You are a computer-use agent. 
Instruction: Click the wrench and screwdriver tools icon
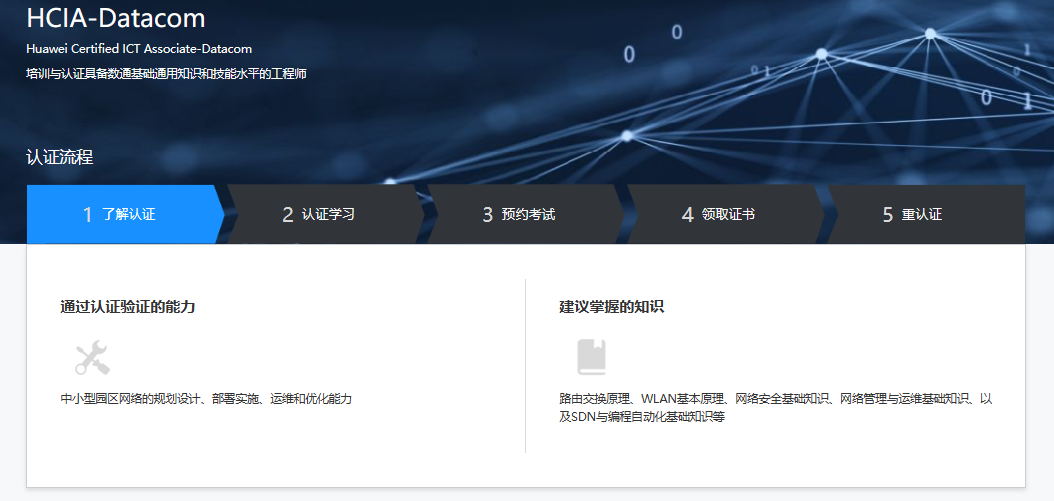click(92, 358)
